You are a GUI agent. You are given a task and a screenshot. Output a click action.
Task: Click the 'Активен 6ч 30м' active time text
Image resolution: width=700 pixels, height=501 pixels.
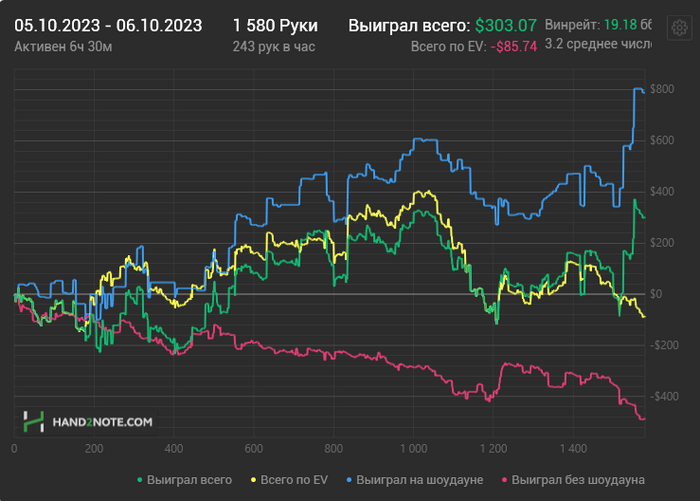[63, 46]
